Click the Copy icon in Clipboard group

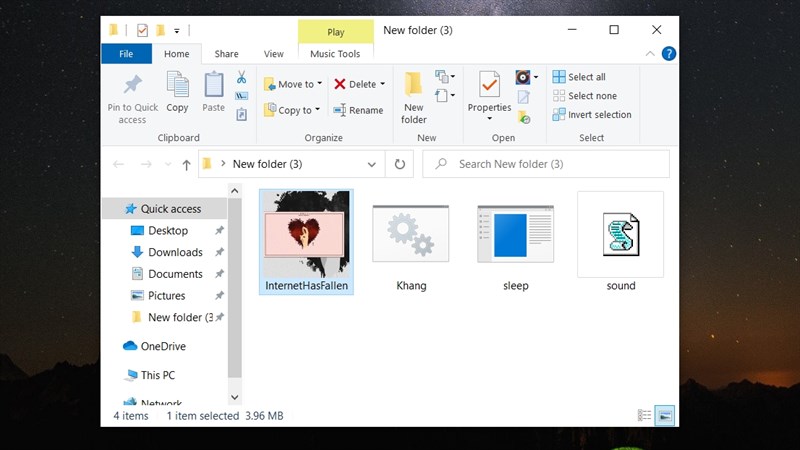(178, 85)
